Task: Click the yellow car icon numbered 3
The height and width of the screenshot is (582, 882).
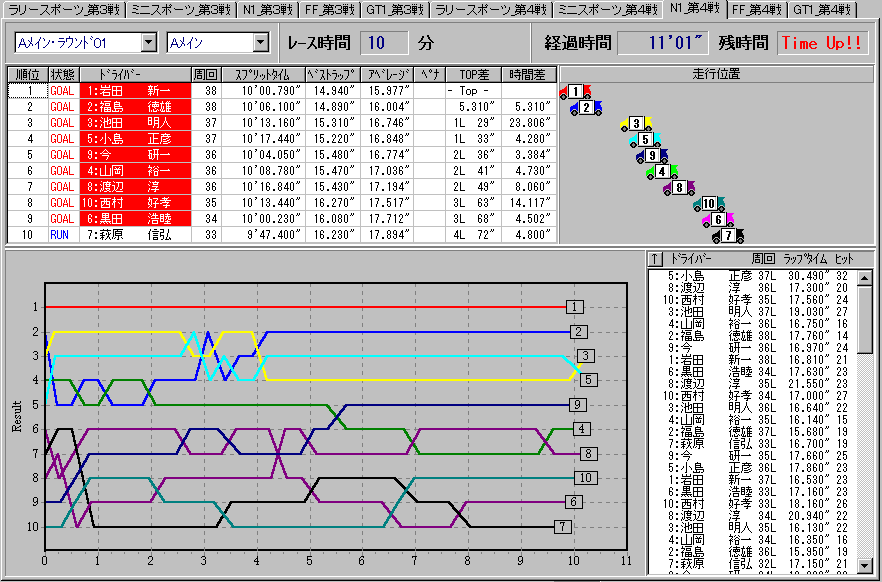Action: click(x=634, y=124)
